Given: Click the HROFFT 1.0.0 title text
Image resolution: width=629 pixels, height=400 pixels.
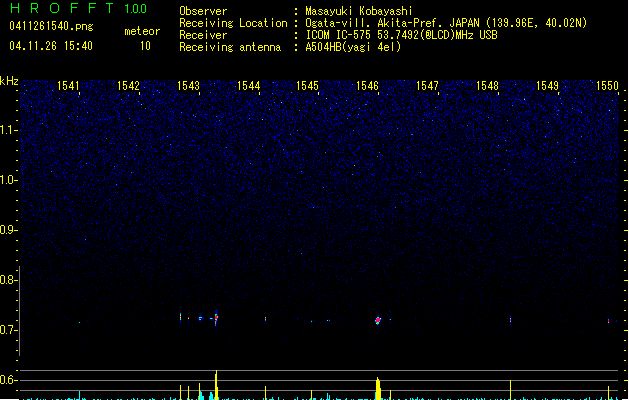Looking at the screenshot, I should (78, 8).
